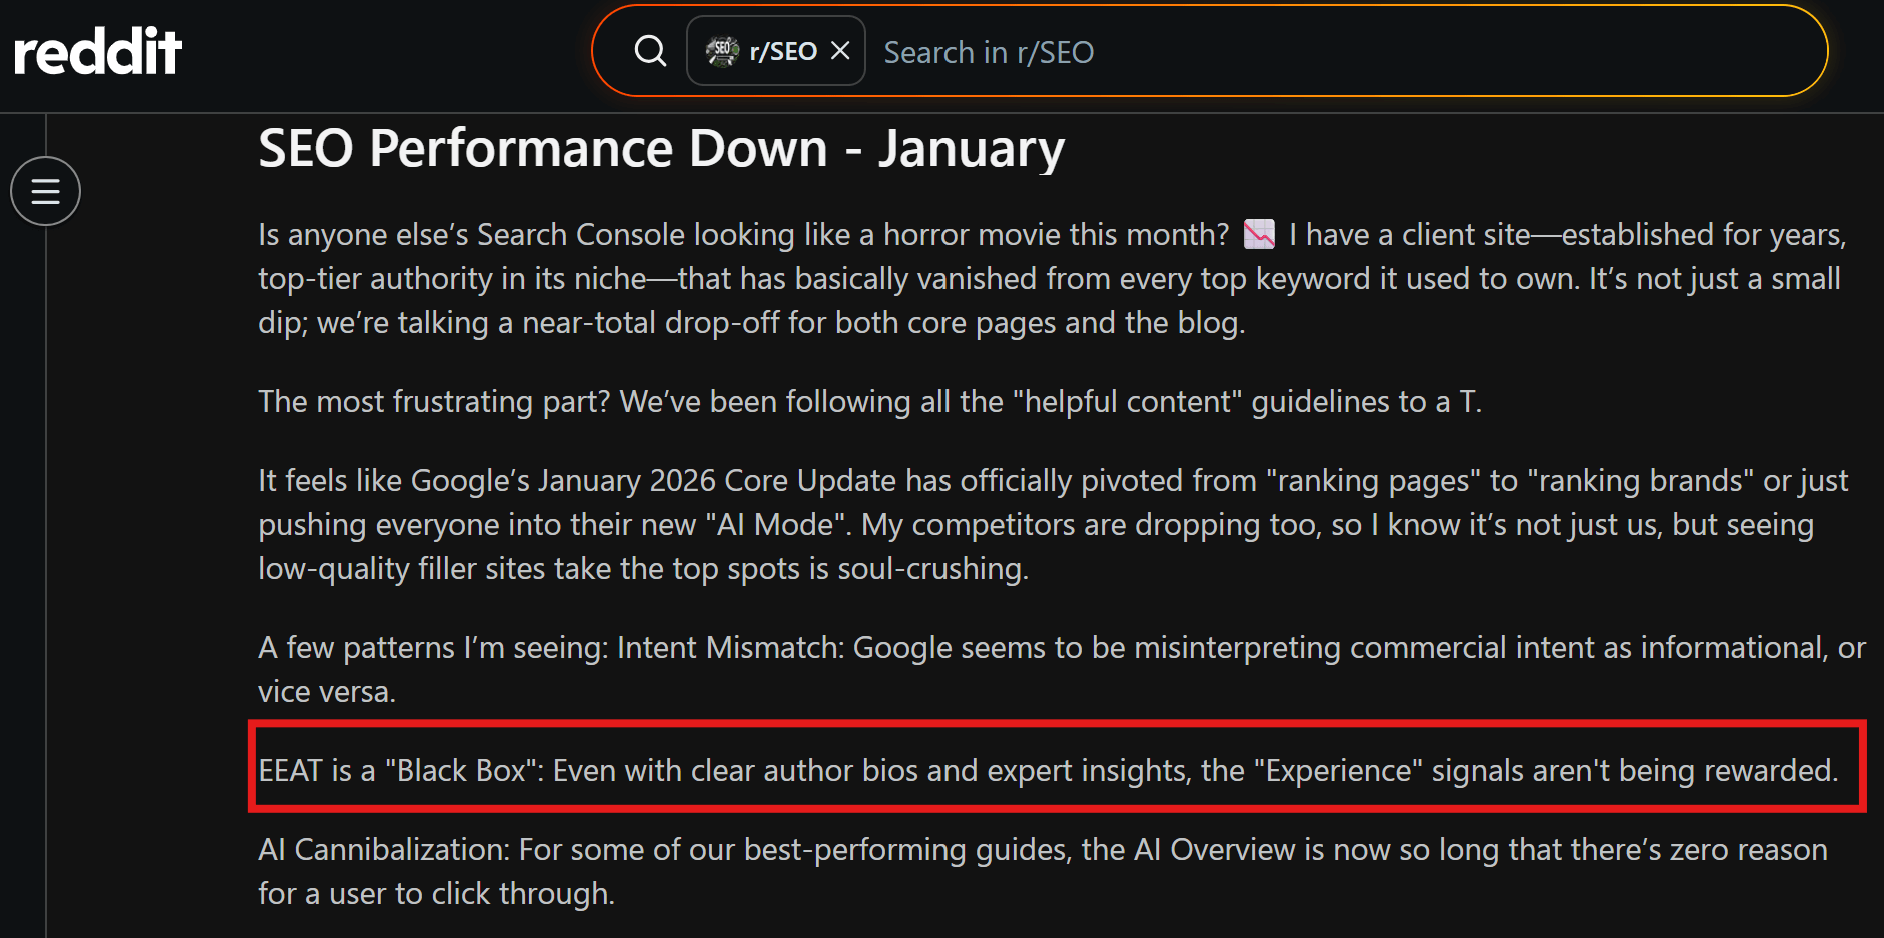Click the X icon on the r/SEO chip
The height and width of the screenshot is (938, 1884).
pyautogui.click(x=840, y=50)
